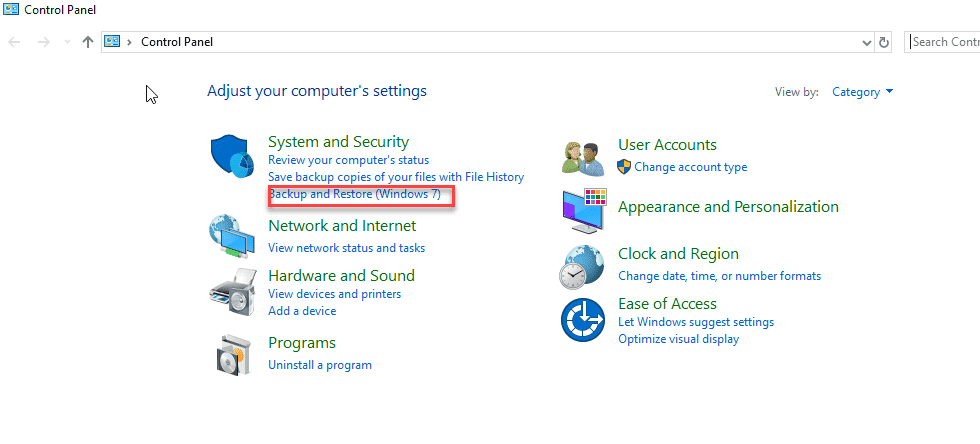Open the System and Security shield icon
The image size is (980, 444).
(x=232, y=156)
